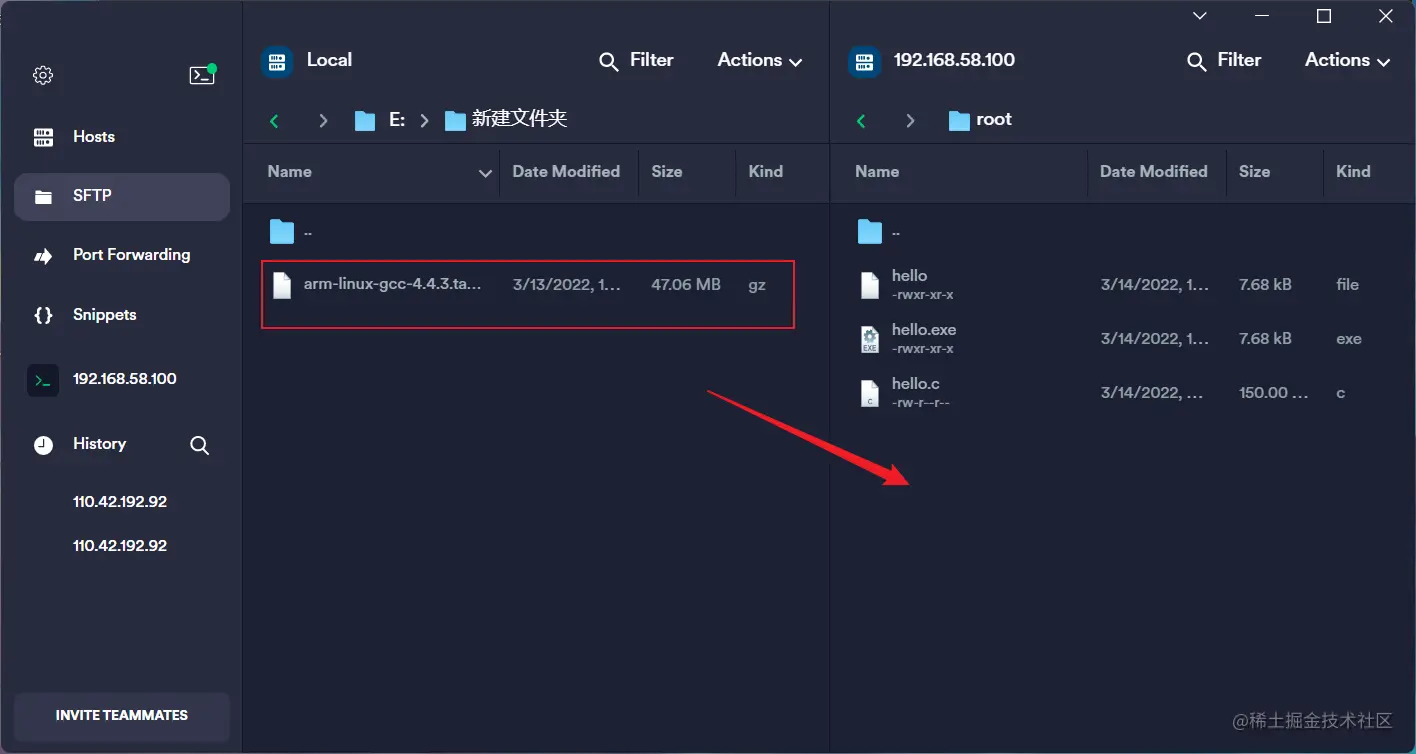
Task: Connect to second 110.42.192.92 history entry
Action: (120, 546)
